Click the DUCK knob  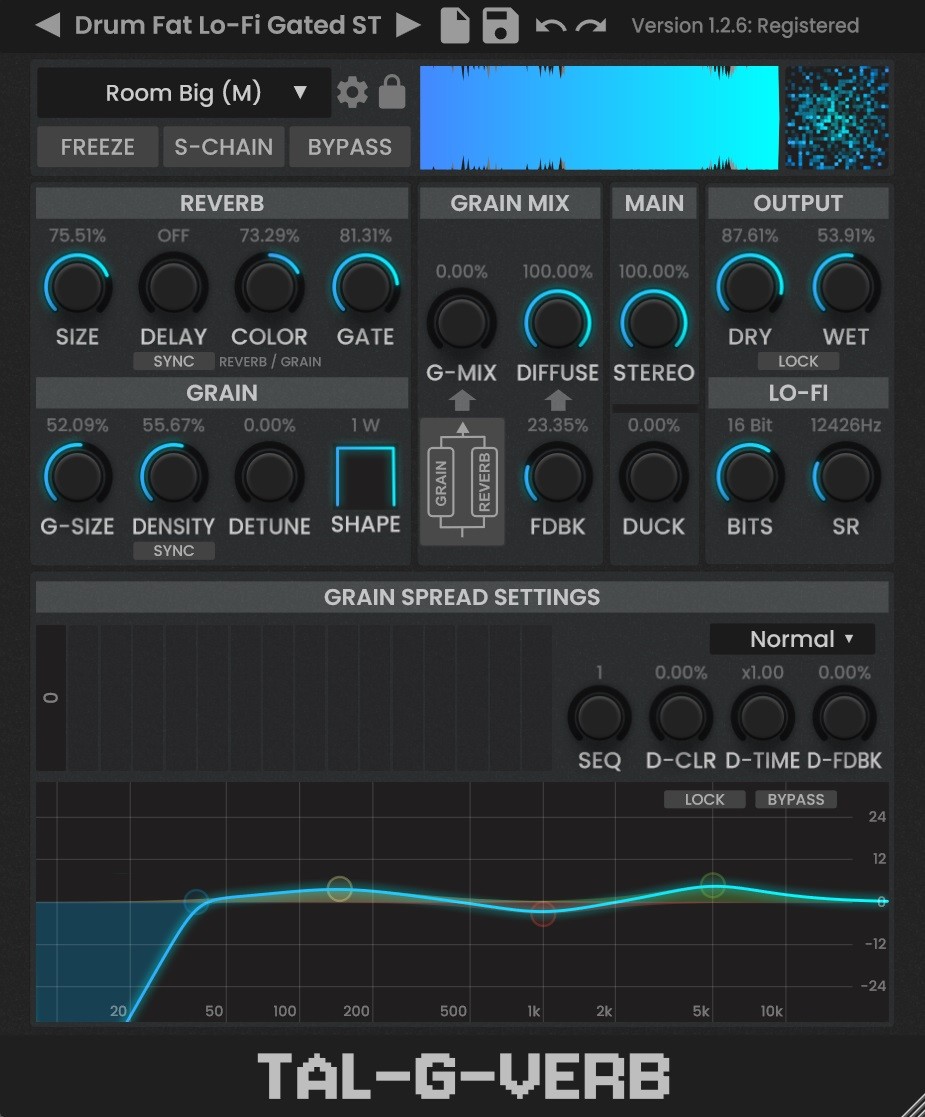(653, 476)
